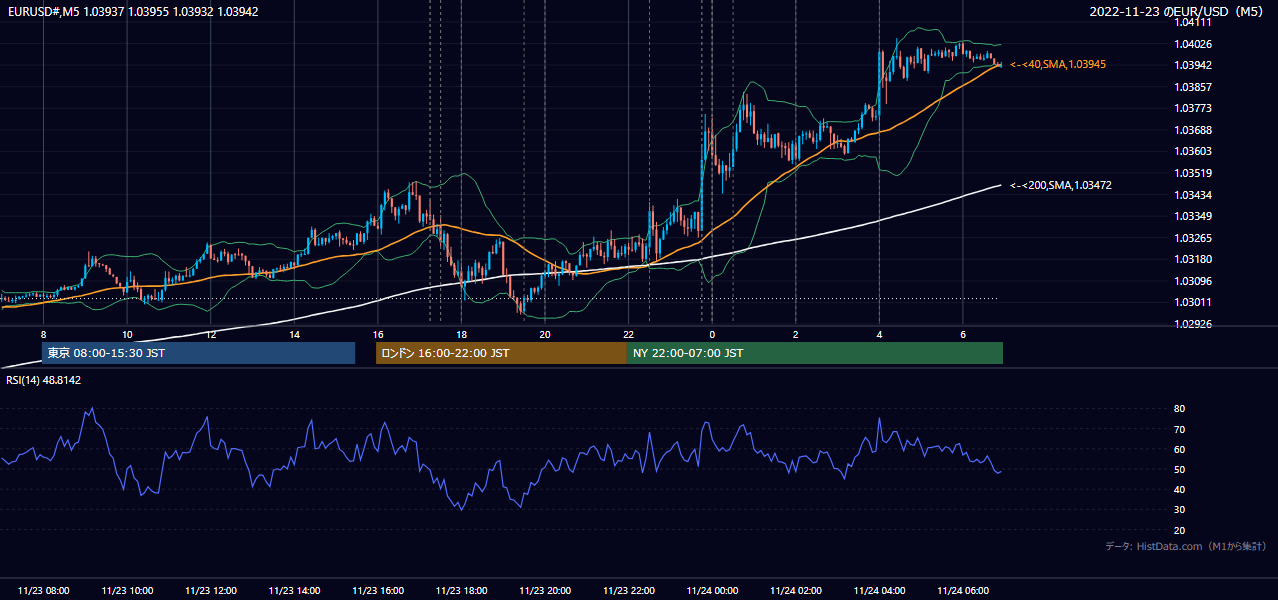Click hour tick 6 under the price chart

962,334
